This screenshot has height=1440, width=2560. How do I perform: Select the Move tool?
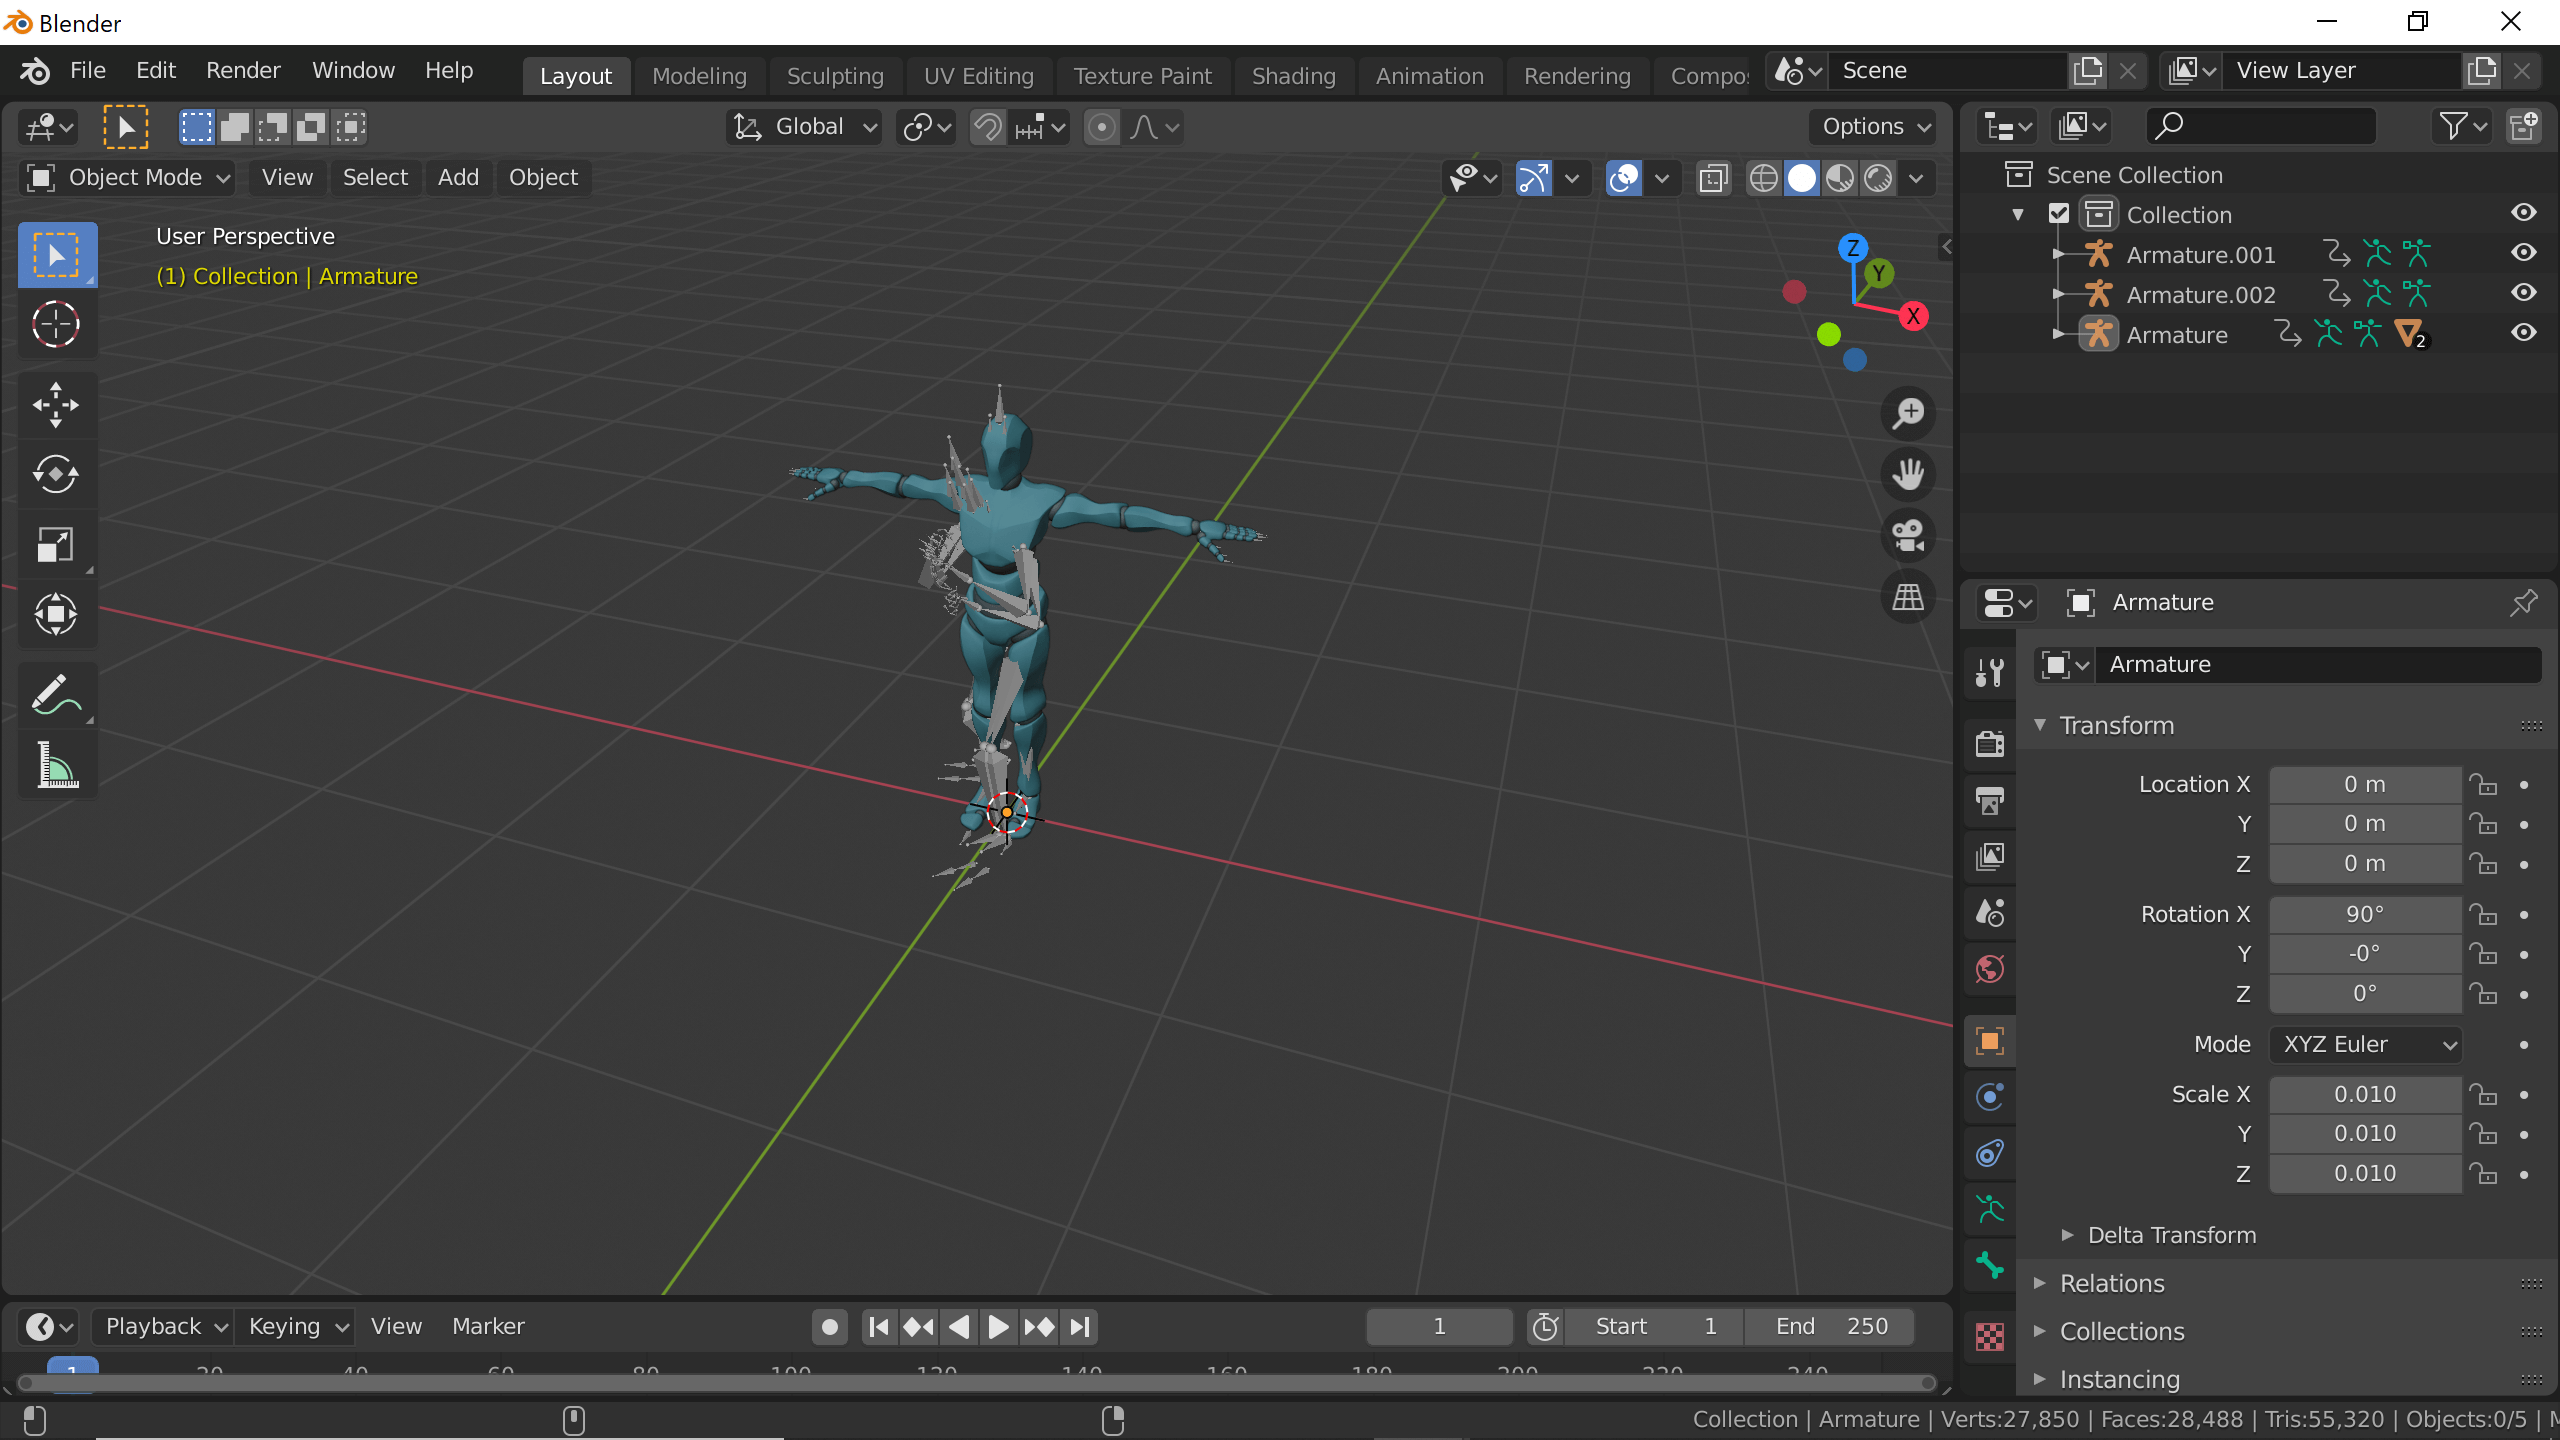coord(56,405)
